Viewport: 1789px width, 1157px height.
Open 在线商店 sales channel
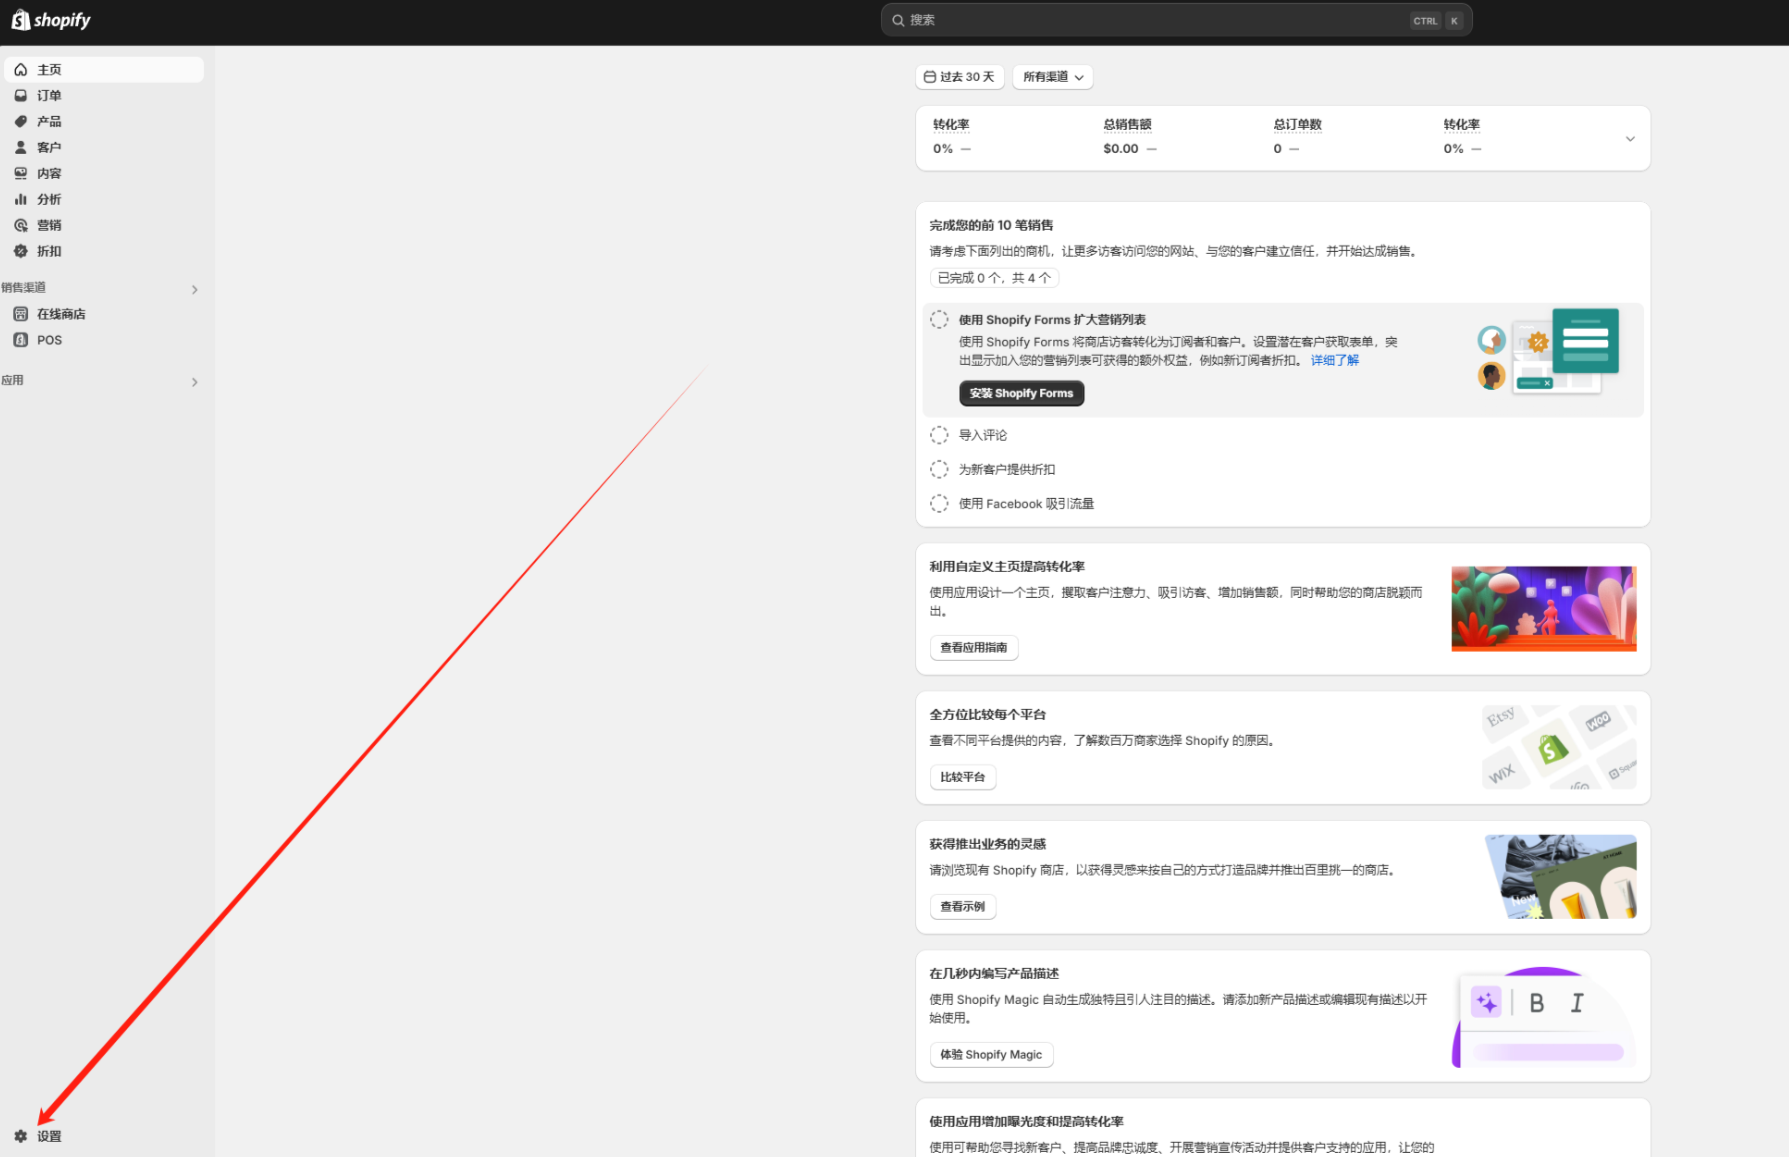(104, 314)
